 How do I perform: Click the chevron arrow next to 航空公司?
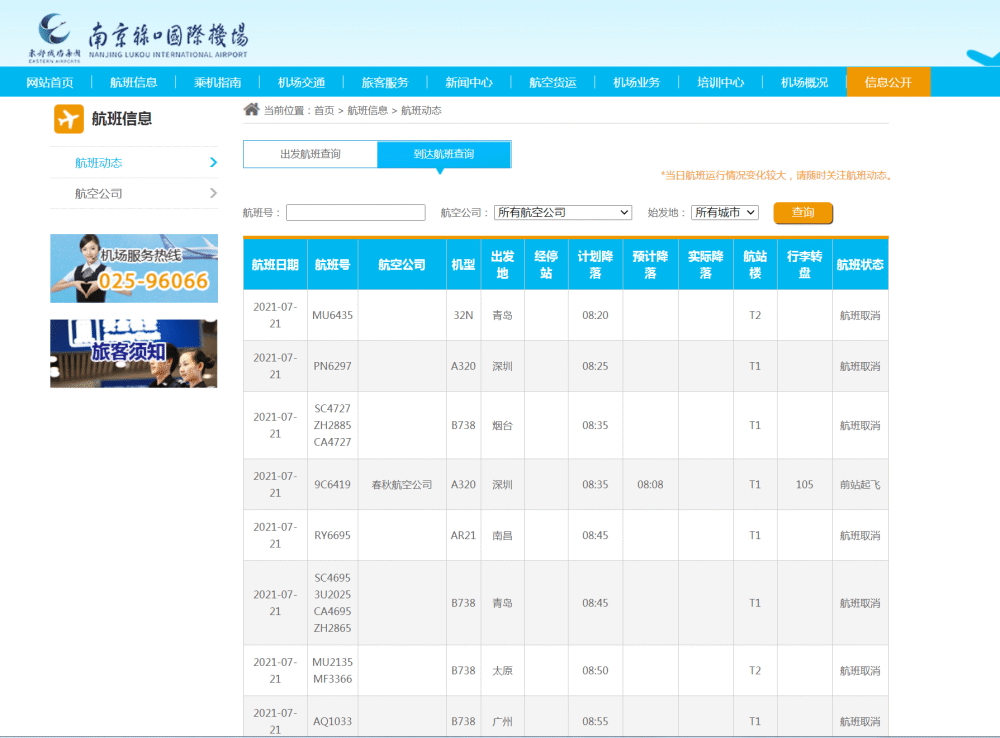tap(213, 193)
